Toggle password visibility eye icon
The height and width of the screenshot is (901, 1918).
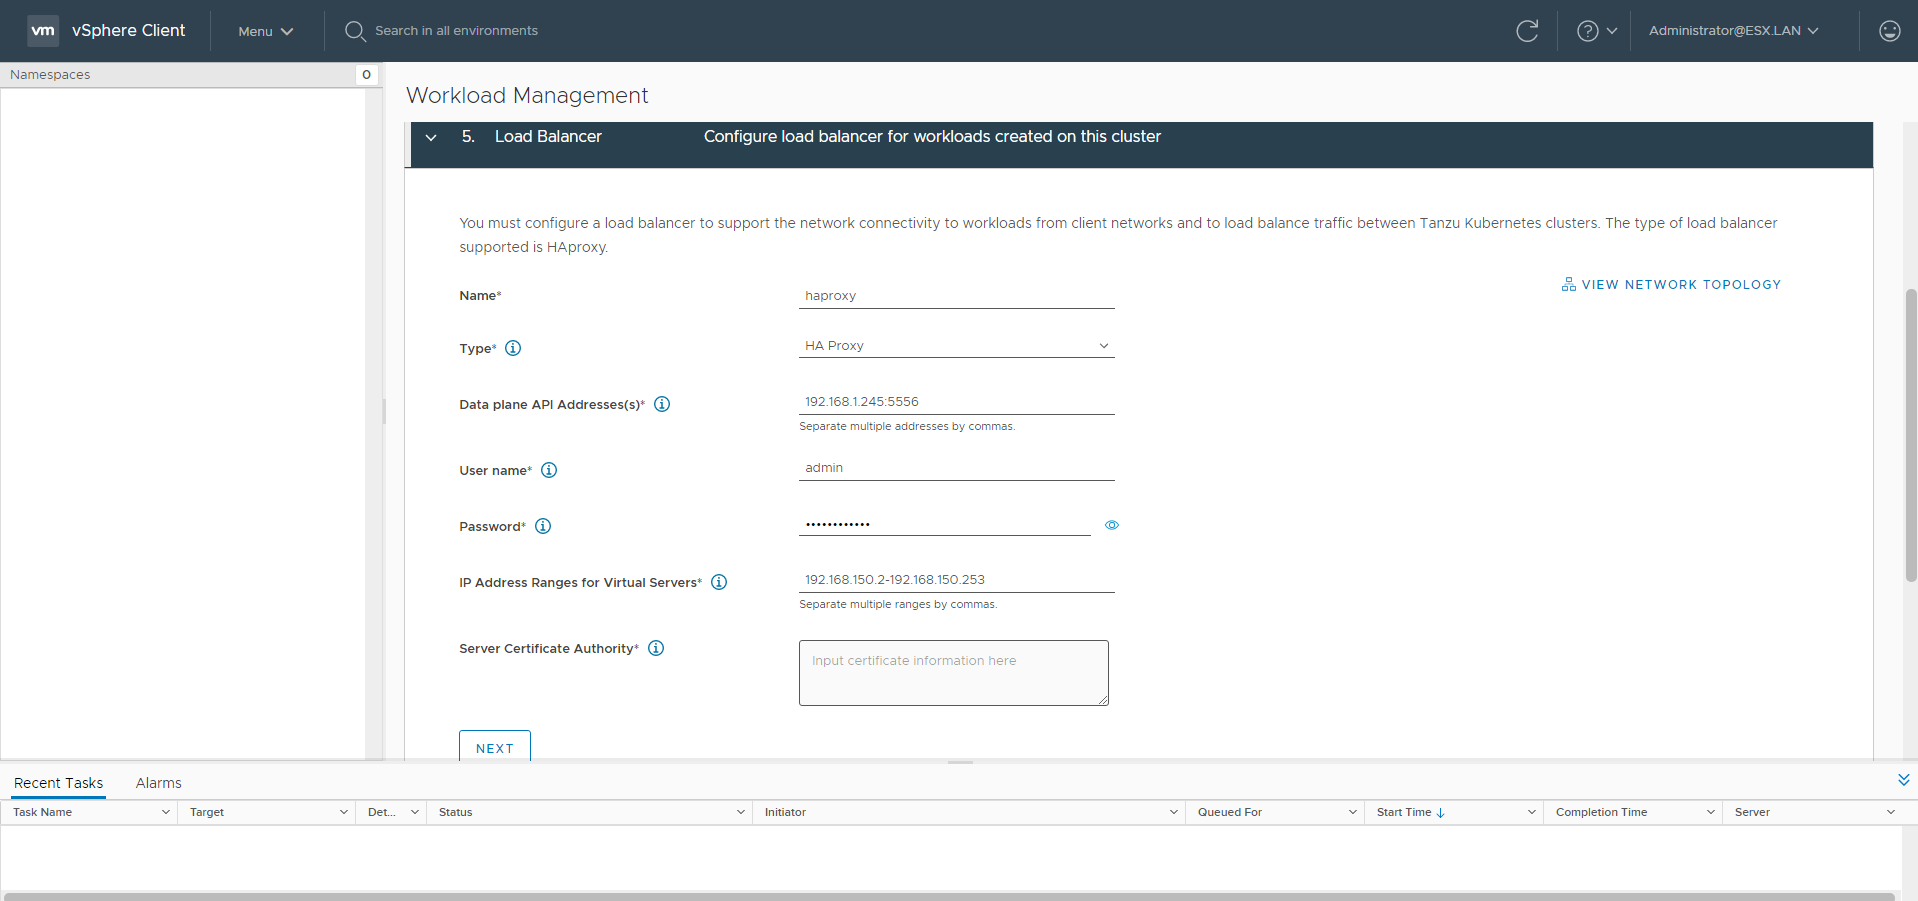pyautogui.click(x=1111, y=525)
